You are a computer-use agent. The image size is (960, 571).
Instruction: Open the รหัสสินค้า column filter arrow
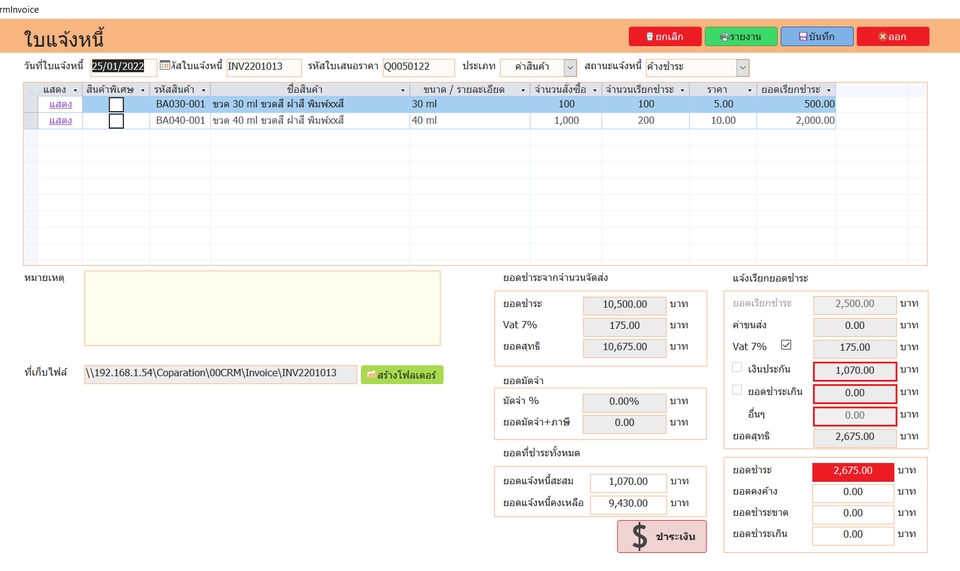[x=204, y=90]
